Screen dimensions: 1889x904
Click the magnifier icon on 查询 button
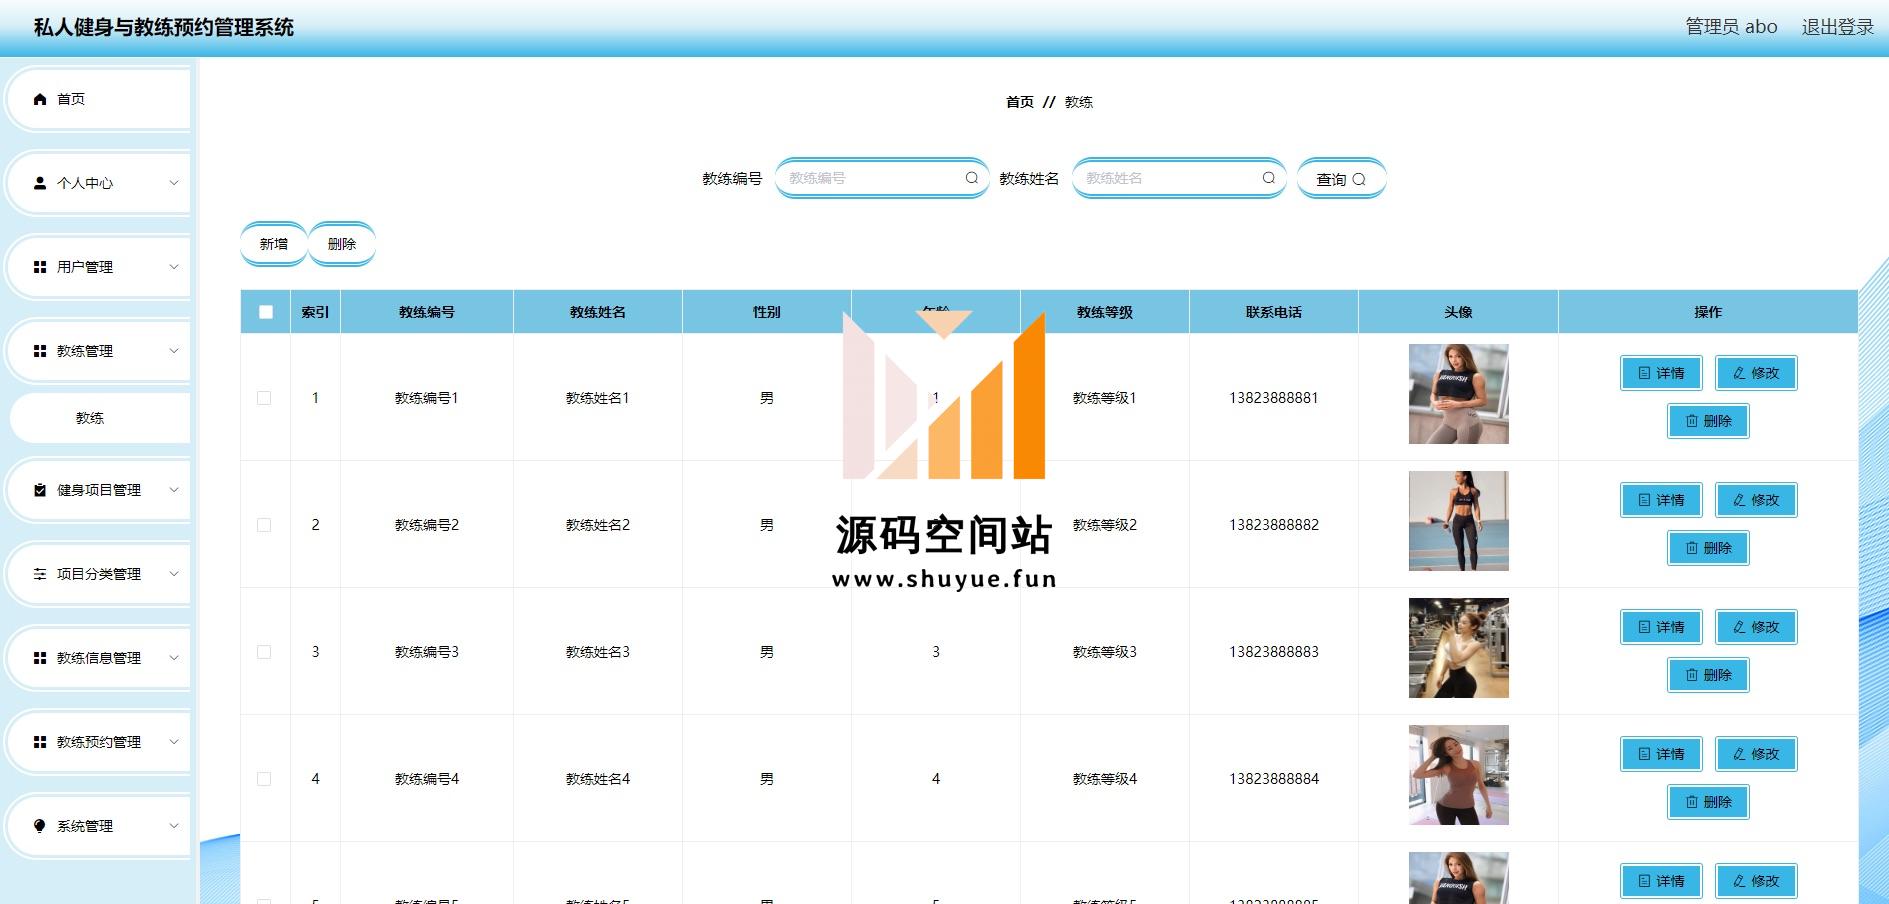point(1359,180)
